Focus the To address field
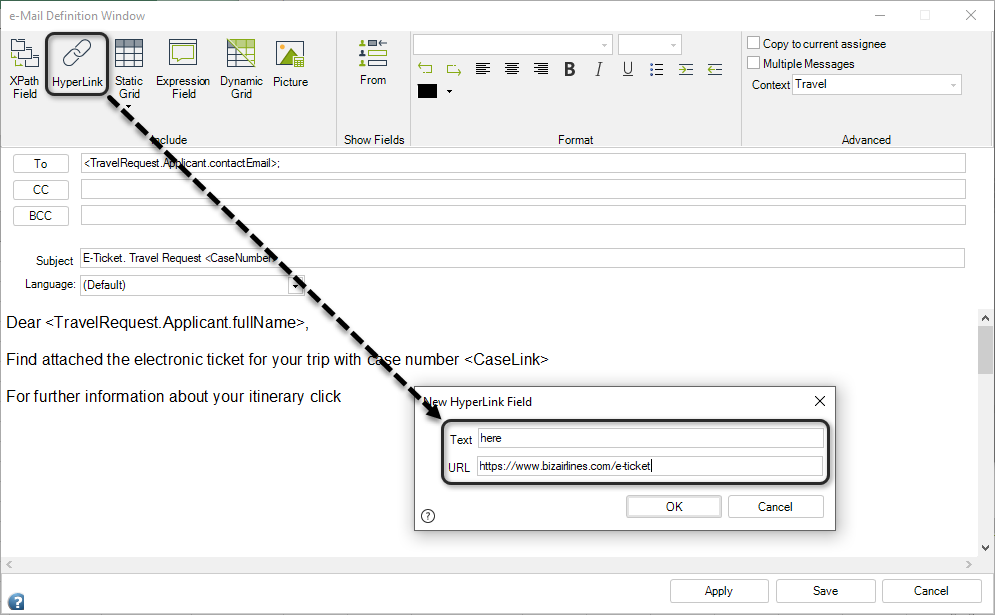The image size is (995, 615). coord(523,163)
